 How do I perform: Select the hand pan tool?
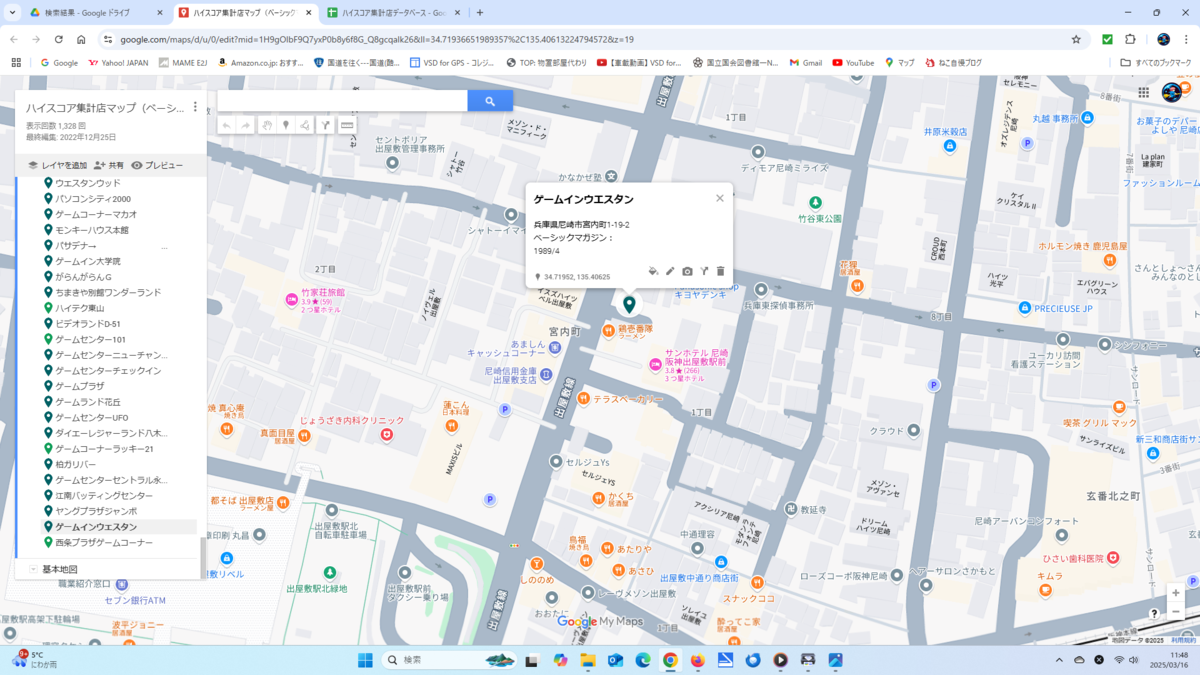pos(267,125)
